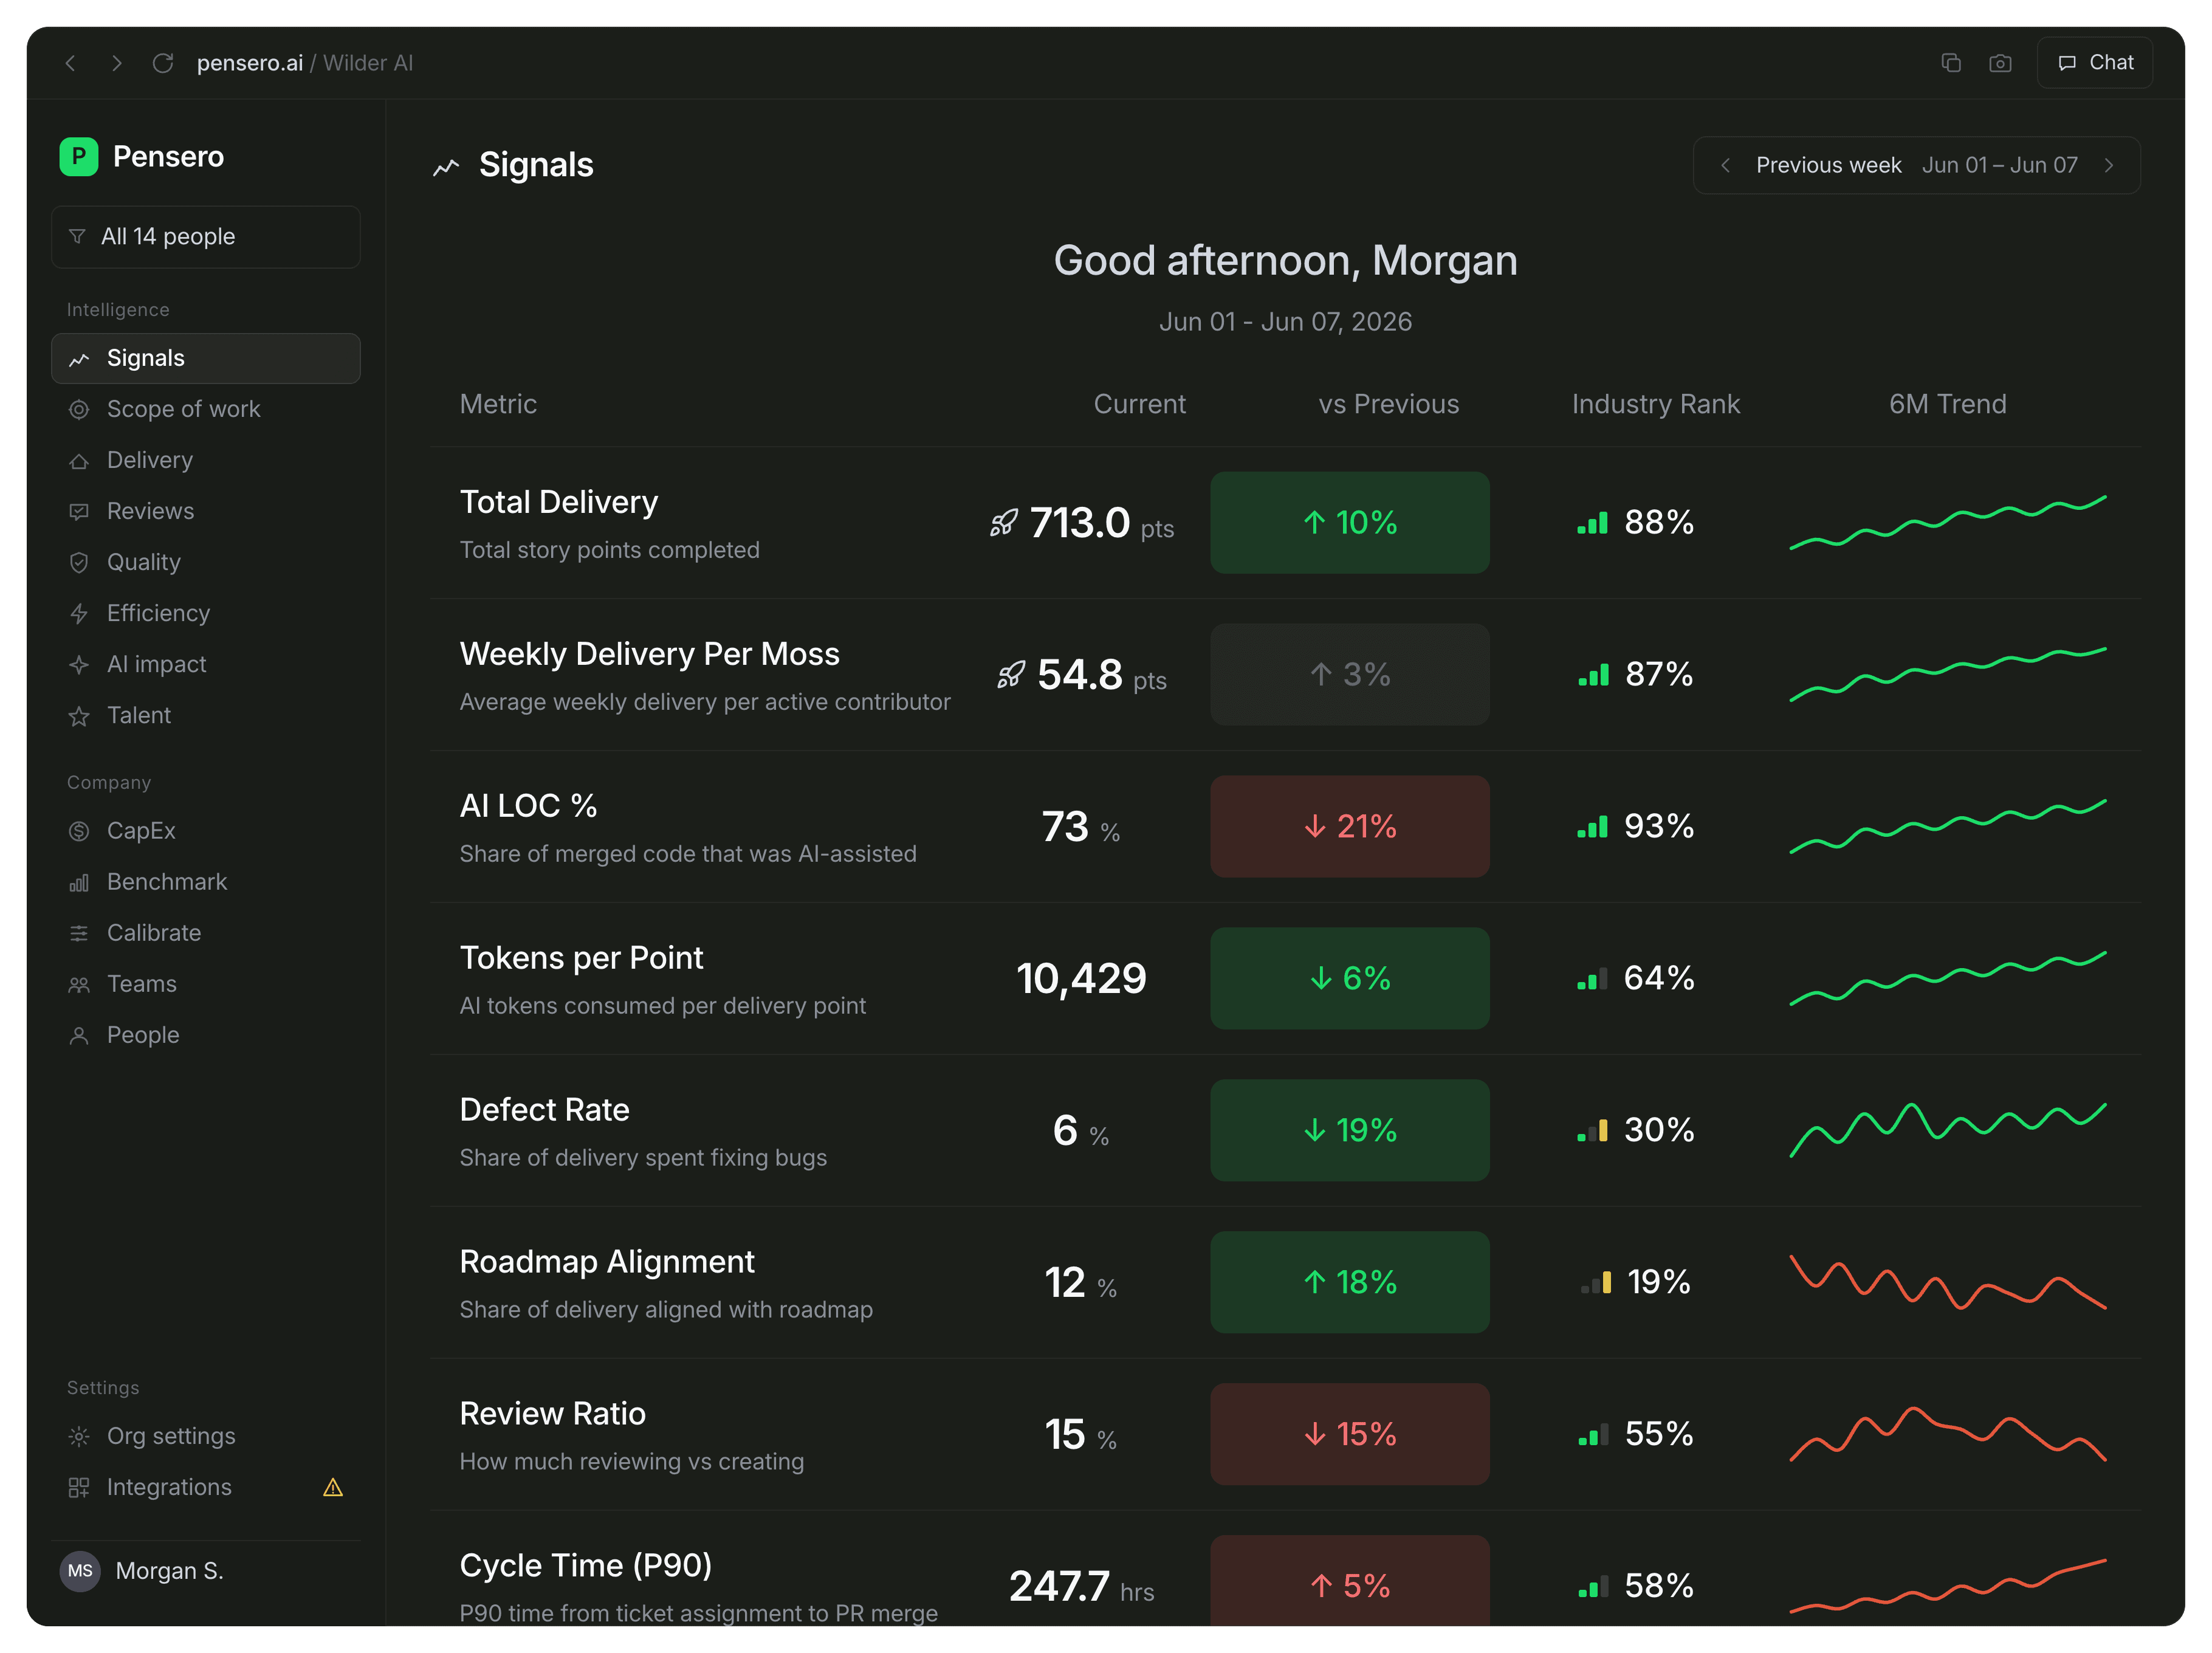Click the rocket icon beside 713.0 pts
This screenshot has height=1653, width=2212.
(1004, 522)
